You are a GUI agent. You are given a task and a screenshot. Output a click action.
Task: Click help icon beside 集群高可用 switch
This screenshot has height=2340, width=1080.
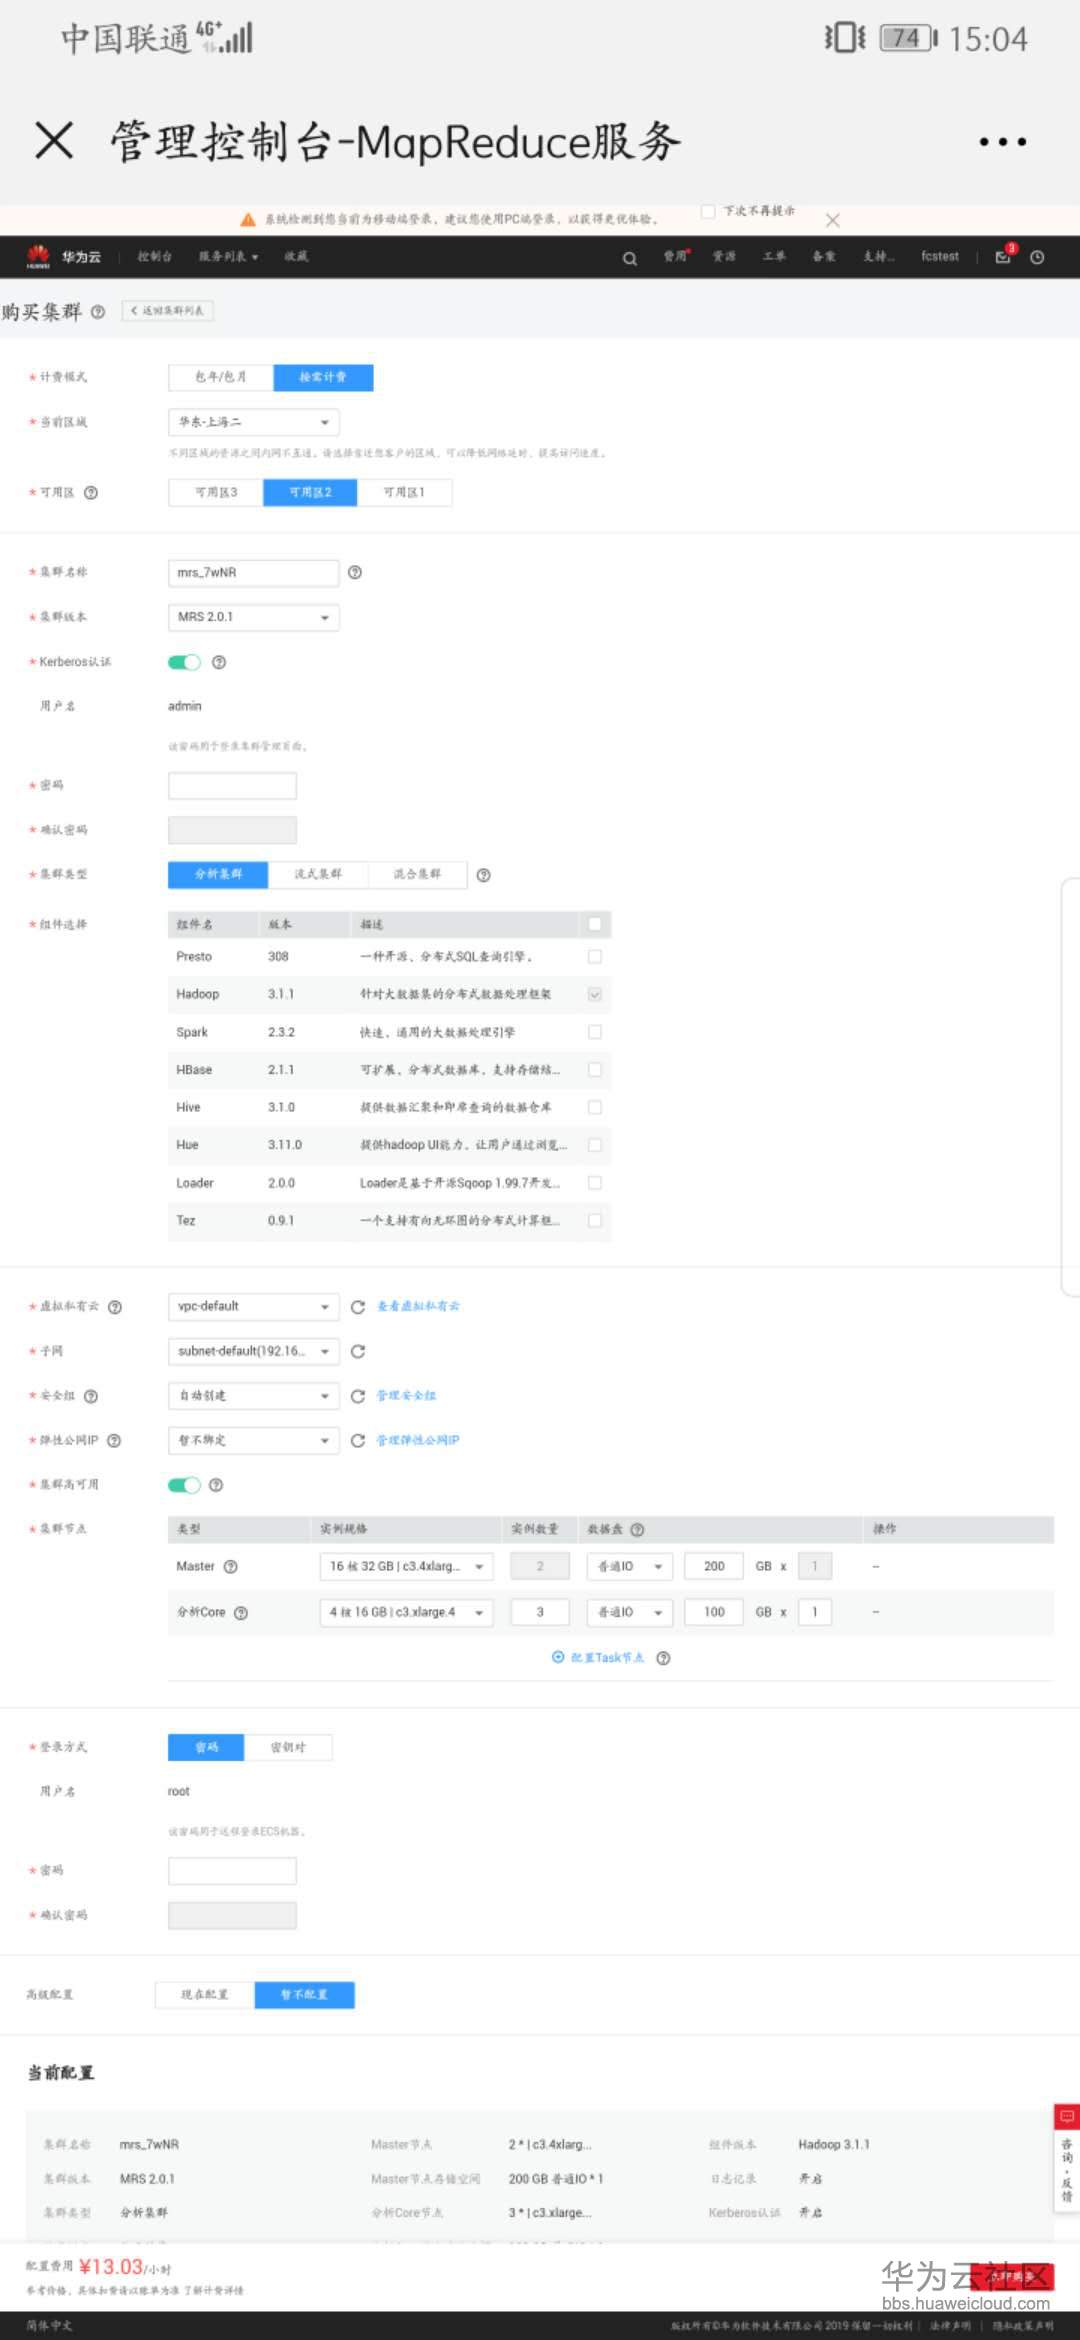[x=216, y=1485]
